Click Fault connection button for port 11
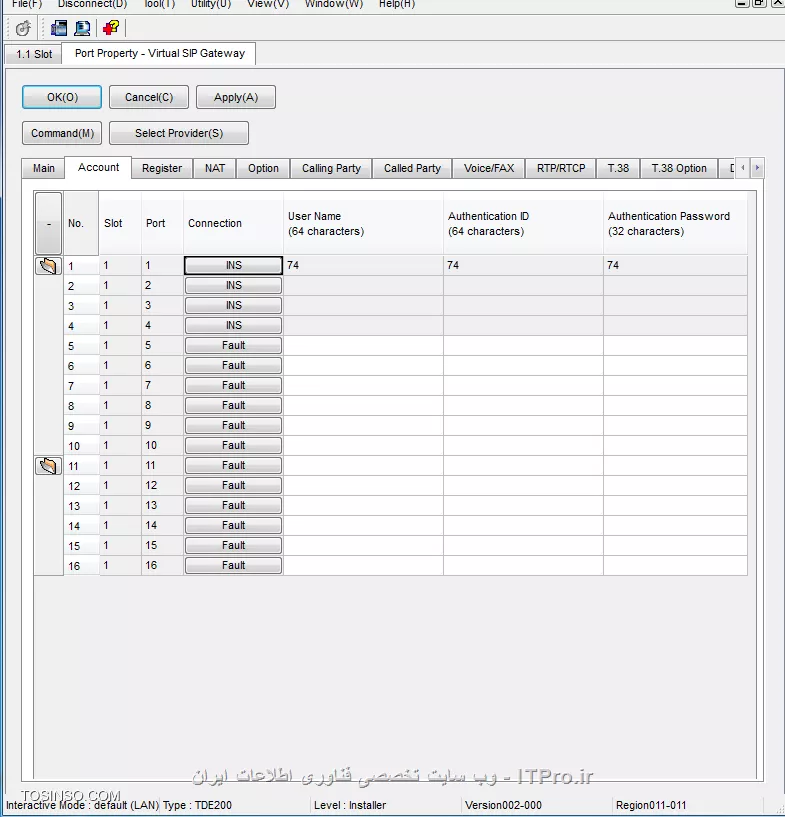Screen dimensions: 785x817 233,465
